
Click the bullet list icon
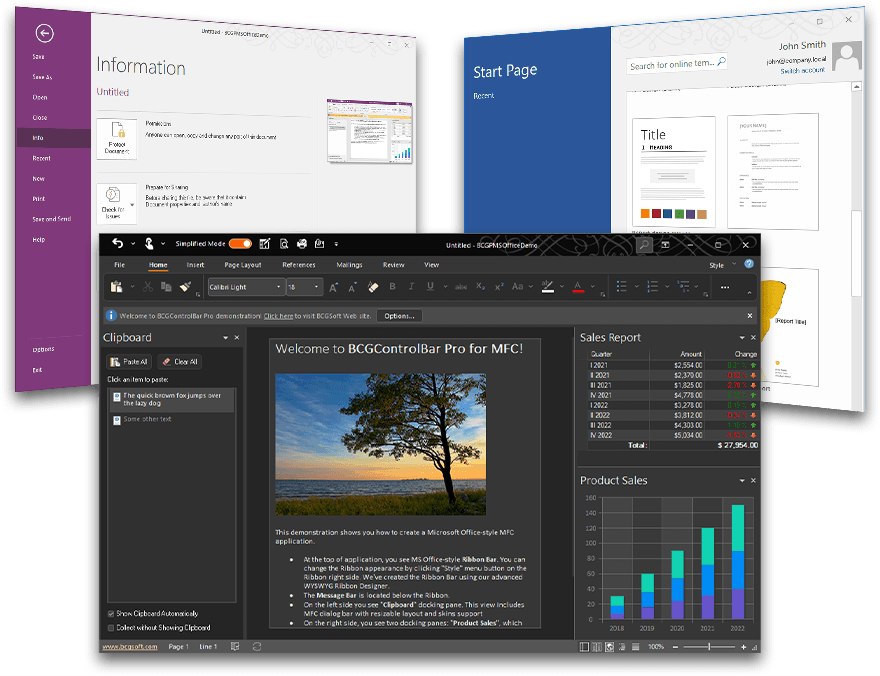tap(621, 287)
